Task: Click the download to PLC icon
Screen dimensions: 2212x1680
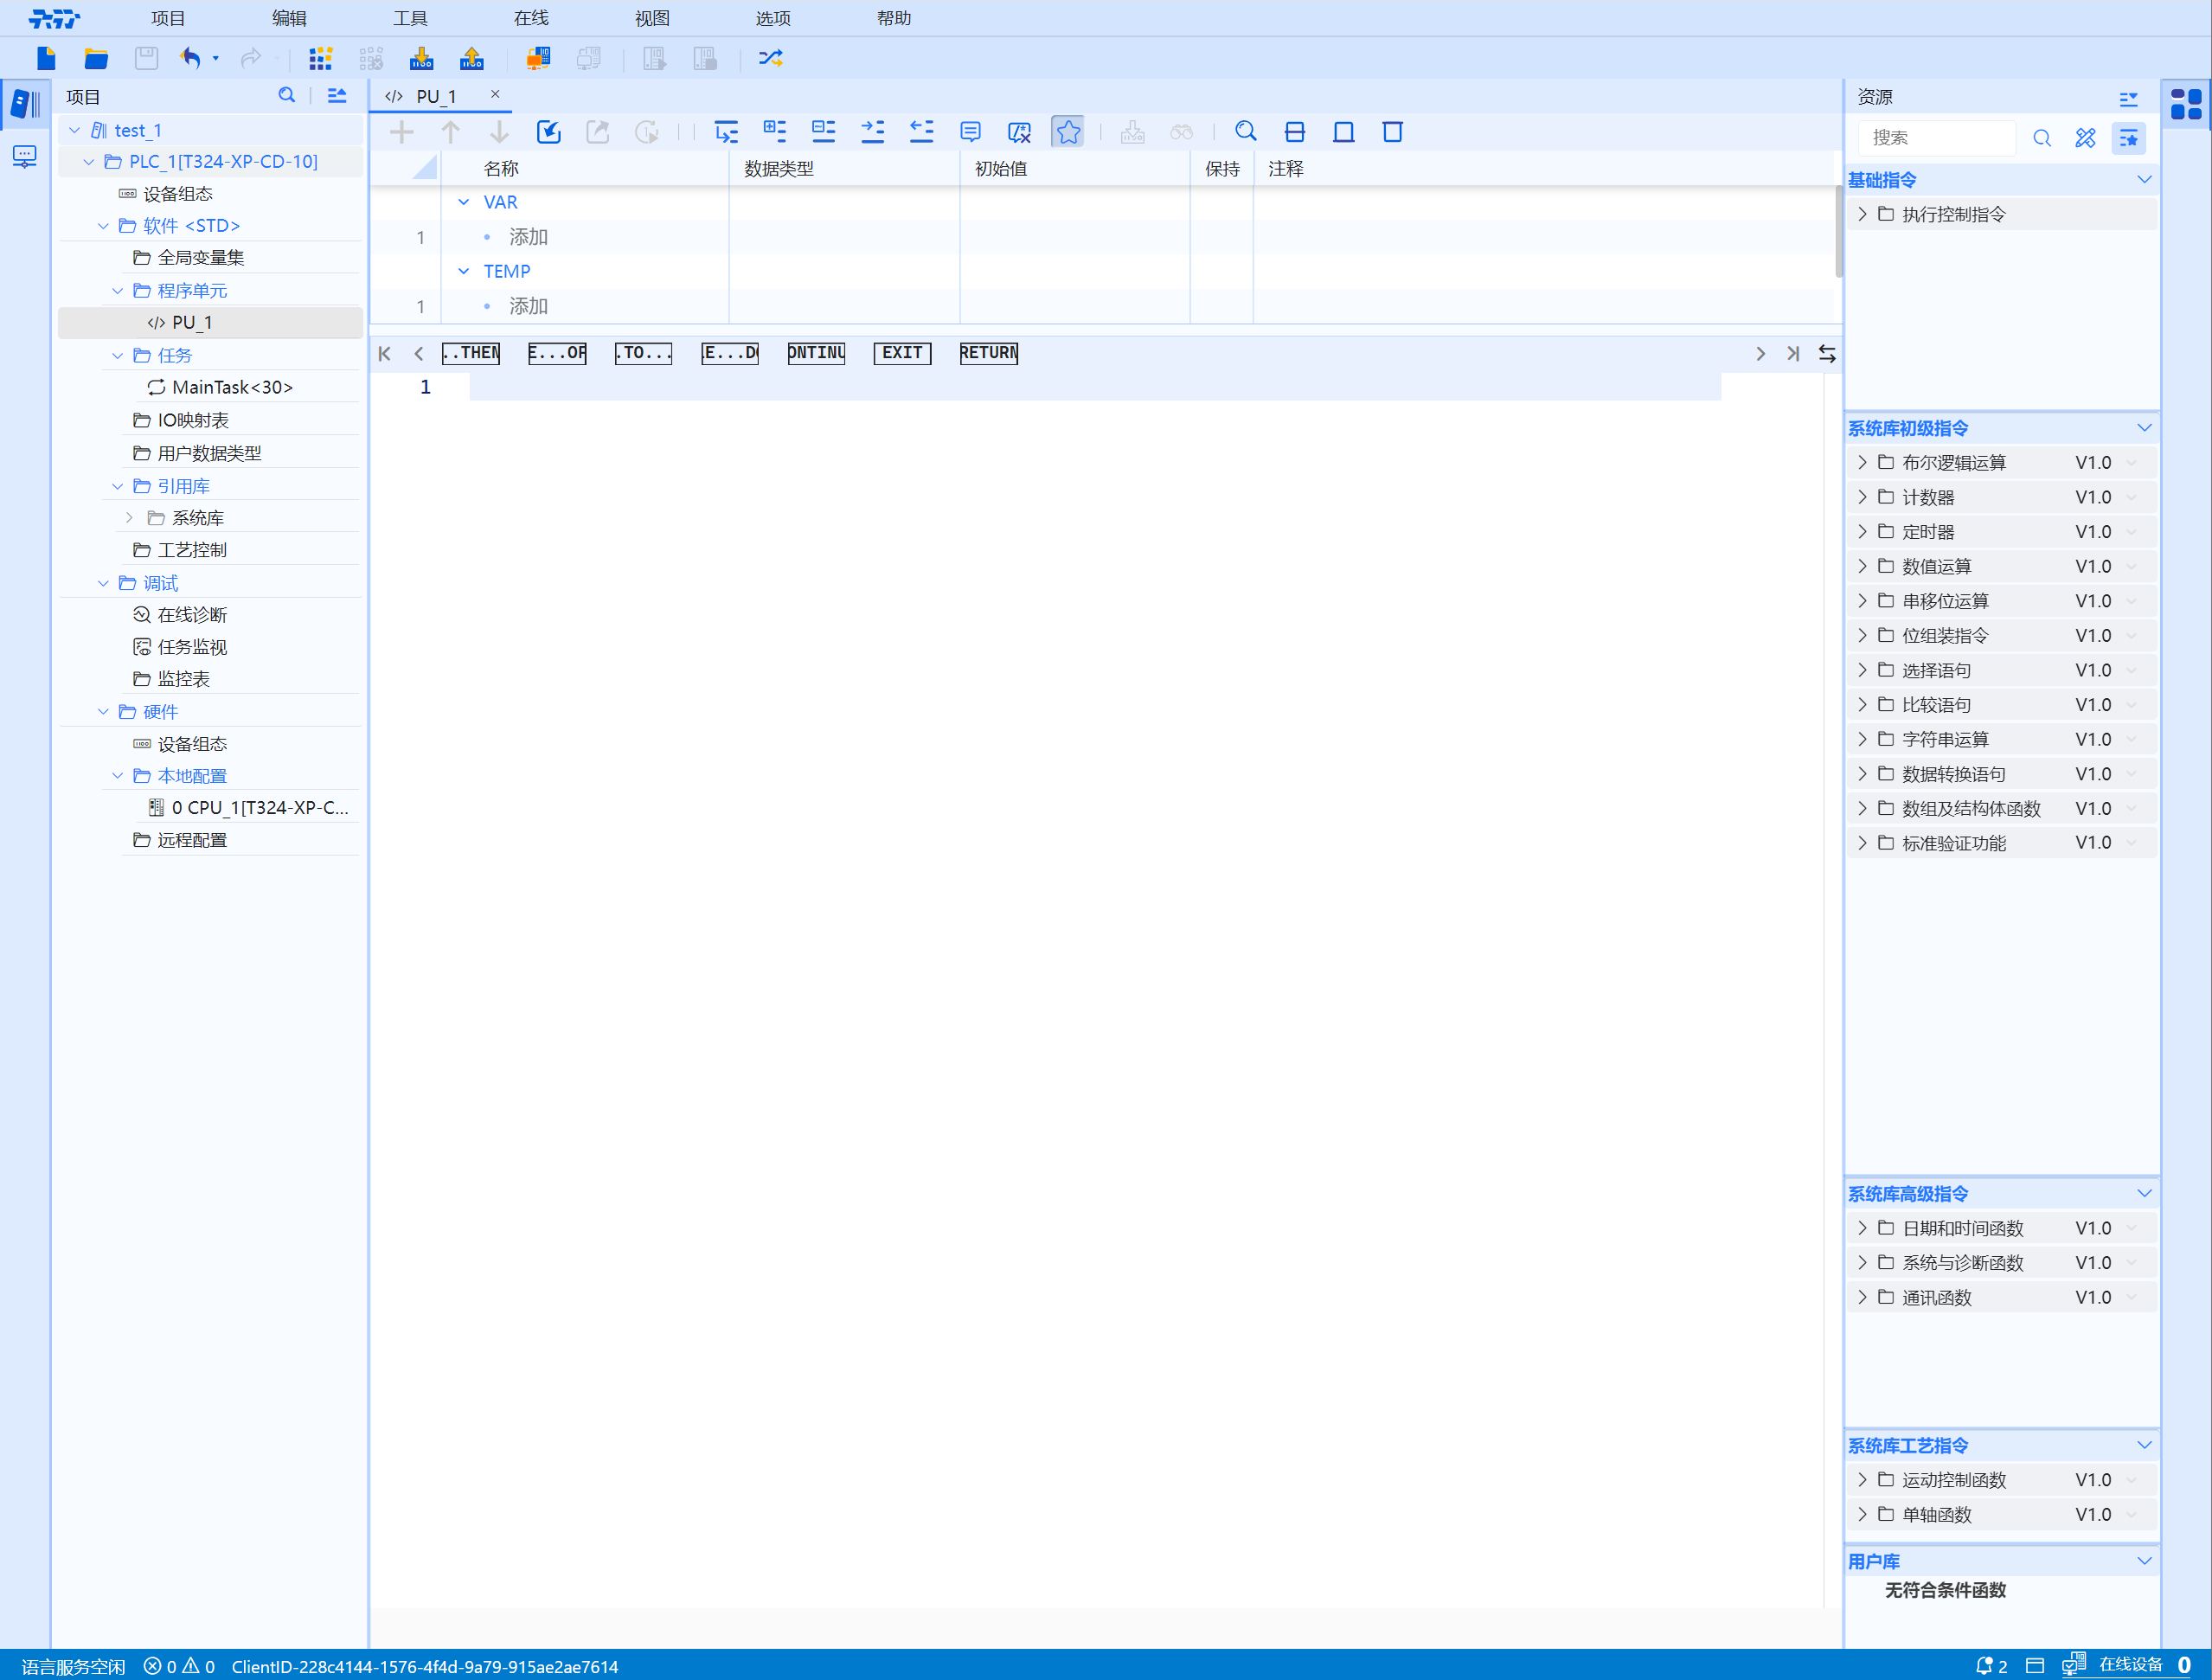Action: pos(421,58)
